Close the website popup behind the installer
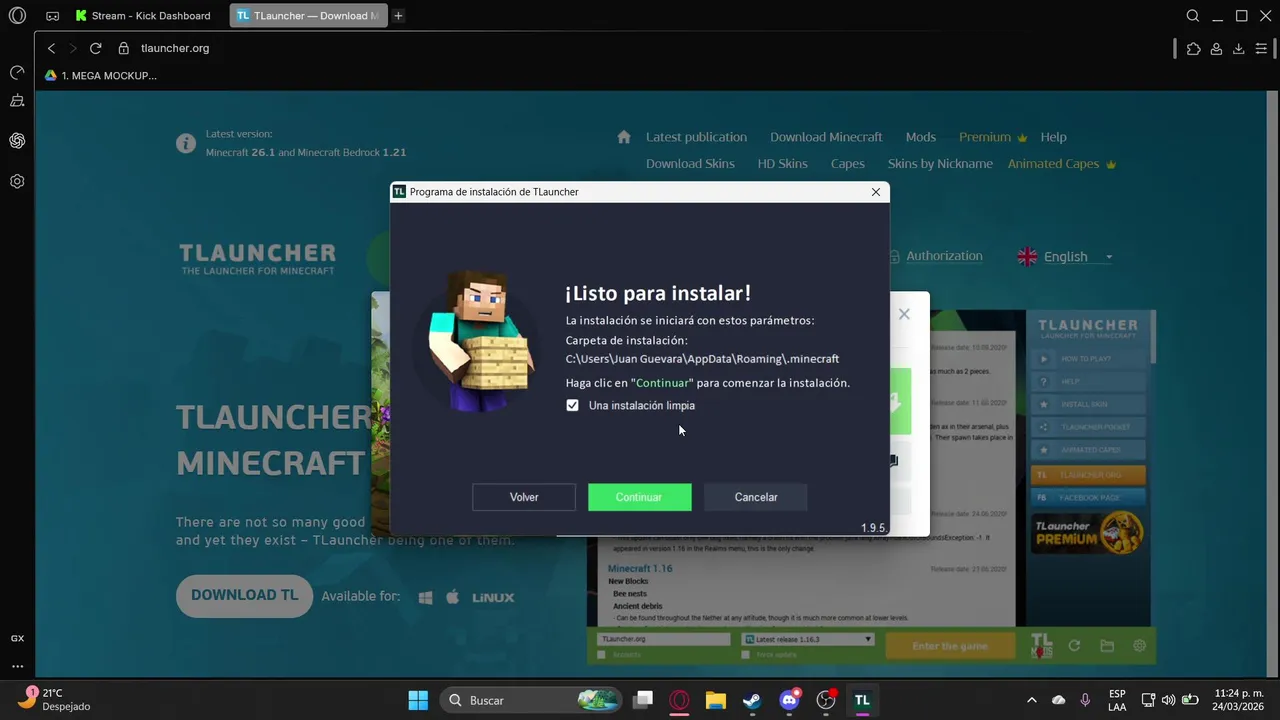 904,314
